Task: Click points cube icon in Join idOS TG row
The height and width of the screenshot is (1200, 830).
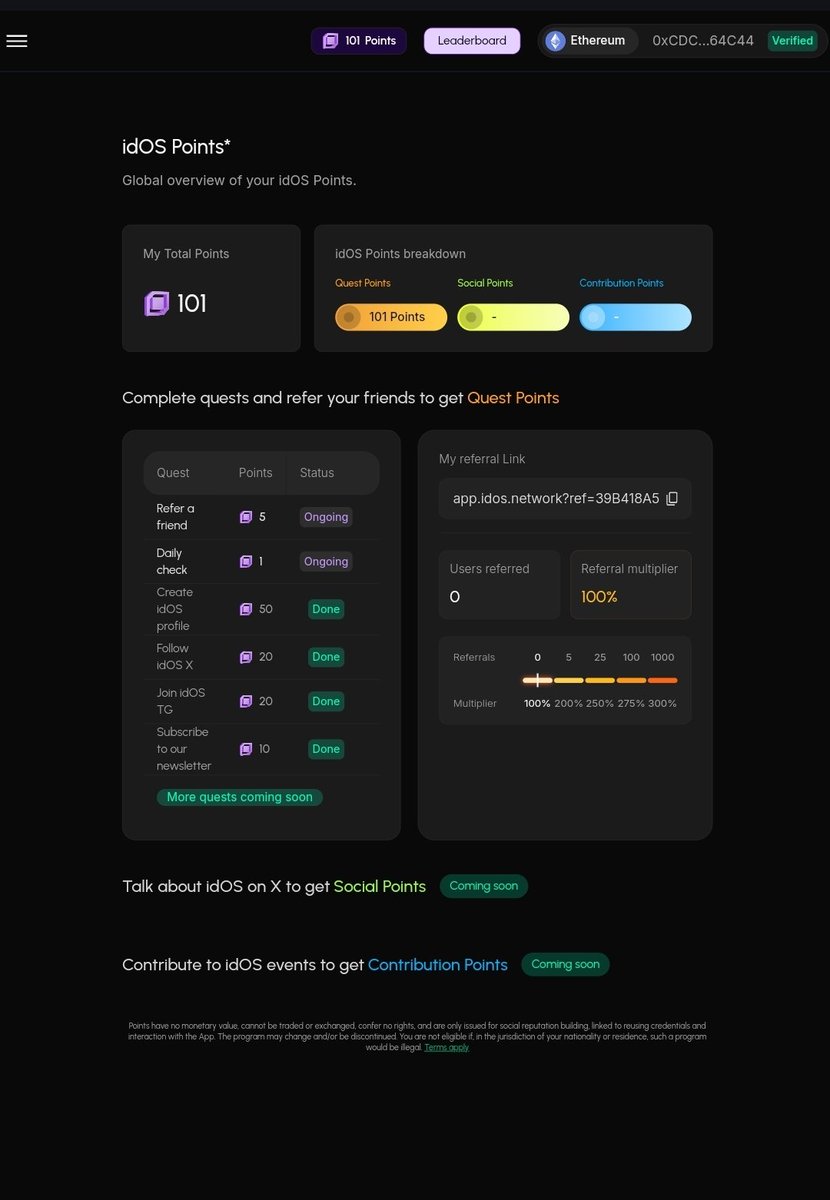Action: (246, 701)
